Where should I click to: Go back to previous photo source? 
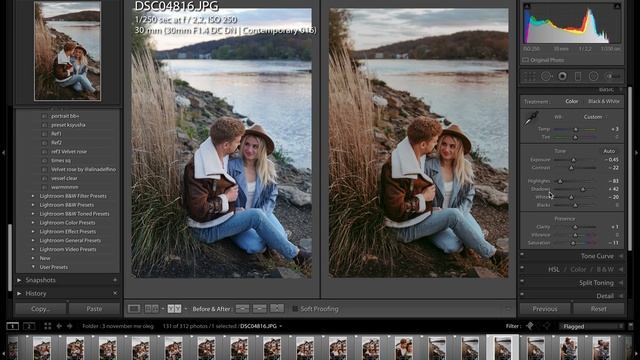(x=59, y=326)
